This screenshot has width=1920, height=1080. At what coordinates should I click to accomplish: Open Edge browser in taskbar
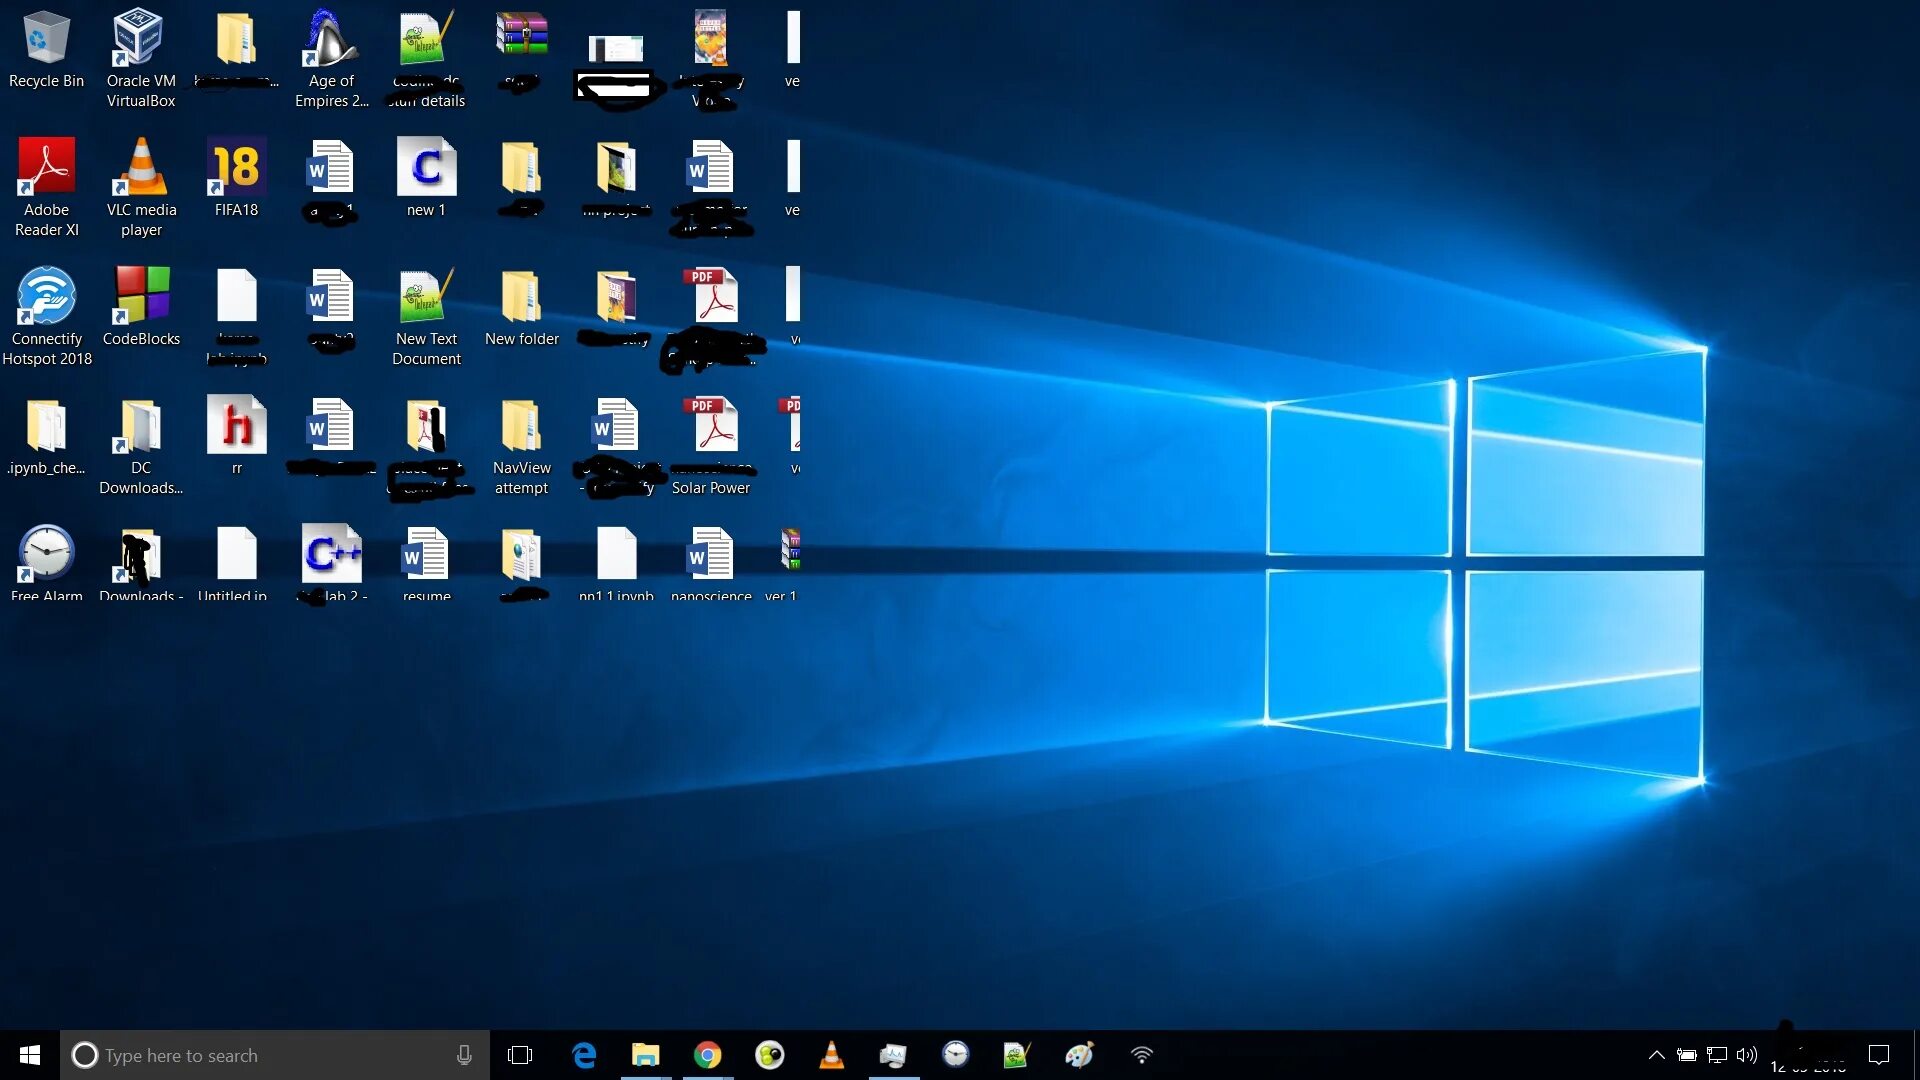point(583,1055)
